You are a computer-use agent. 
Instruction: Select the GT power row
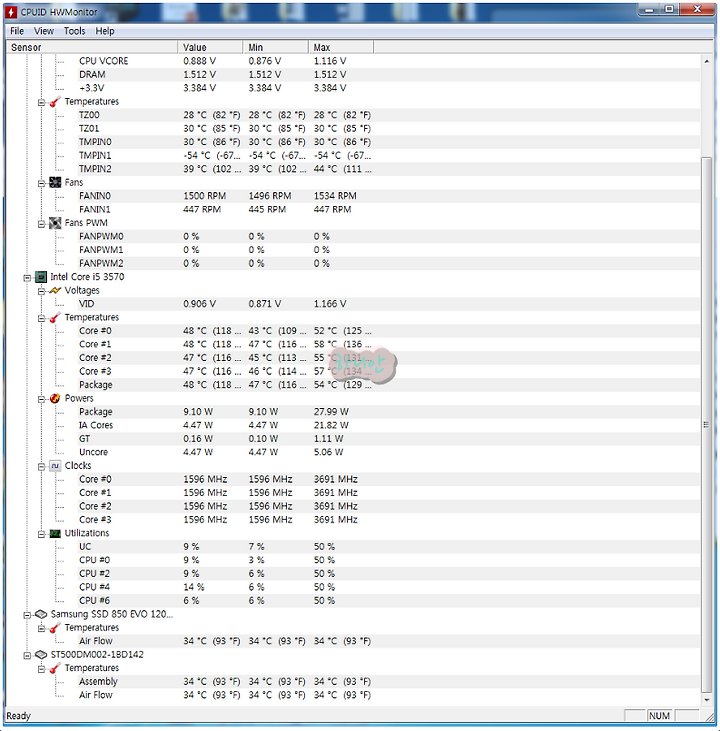[x=389, y=439]
